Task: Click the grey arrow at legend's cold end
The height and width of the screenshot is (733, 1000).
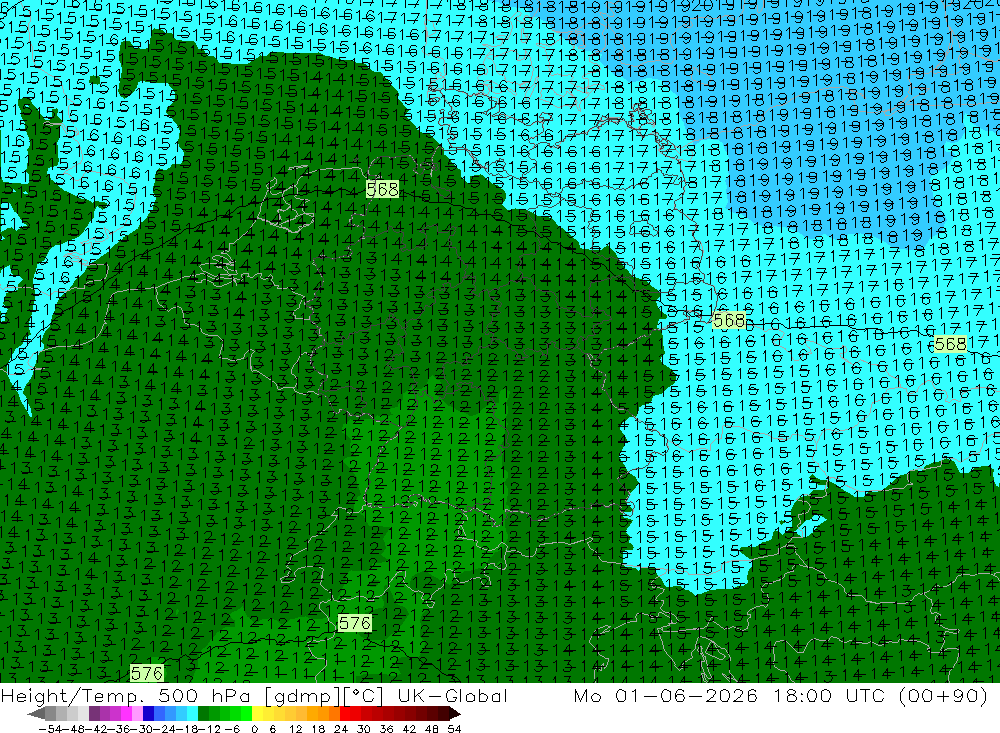Action: click(x=36, y=714)
